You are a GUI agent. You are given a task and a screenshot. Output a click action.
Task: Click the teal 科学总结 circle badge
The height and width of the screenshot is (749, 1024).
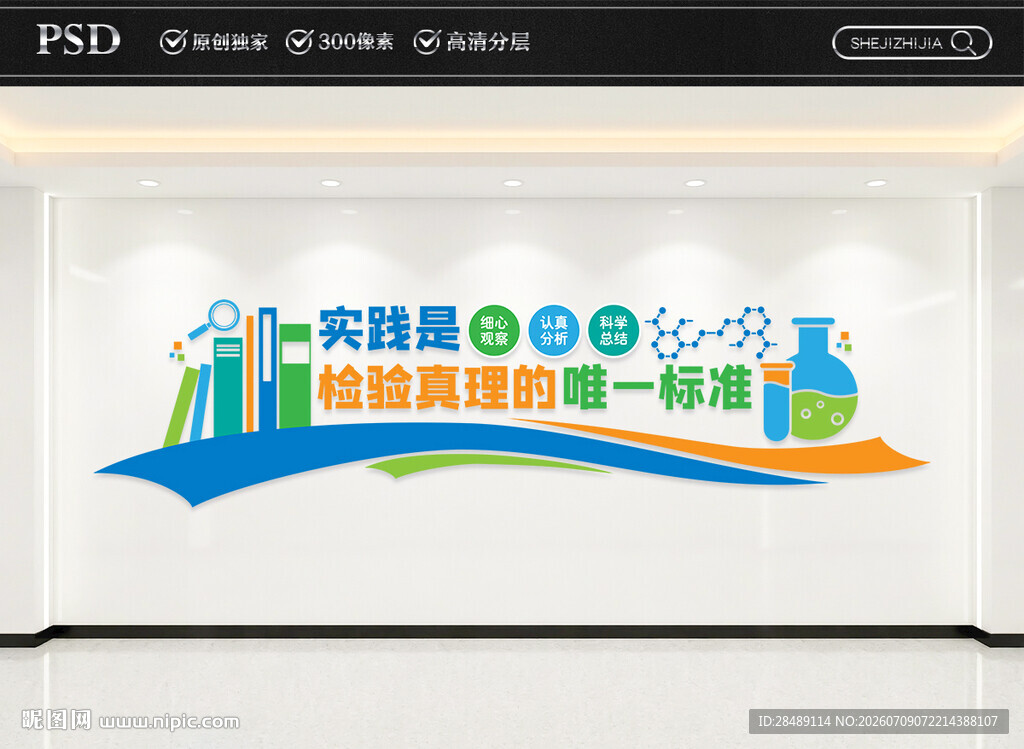(613, 330)
